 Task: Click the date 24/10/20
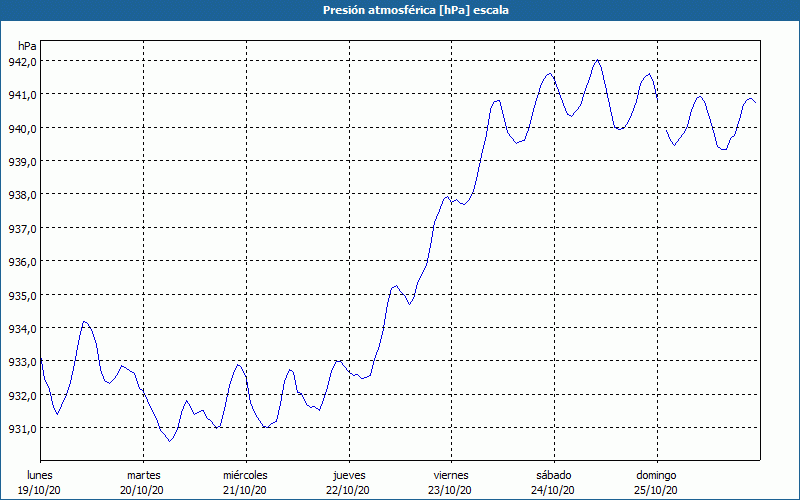click(553, 490)
